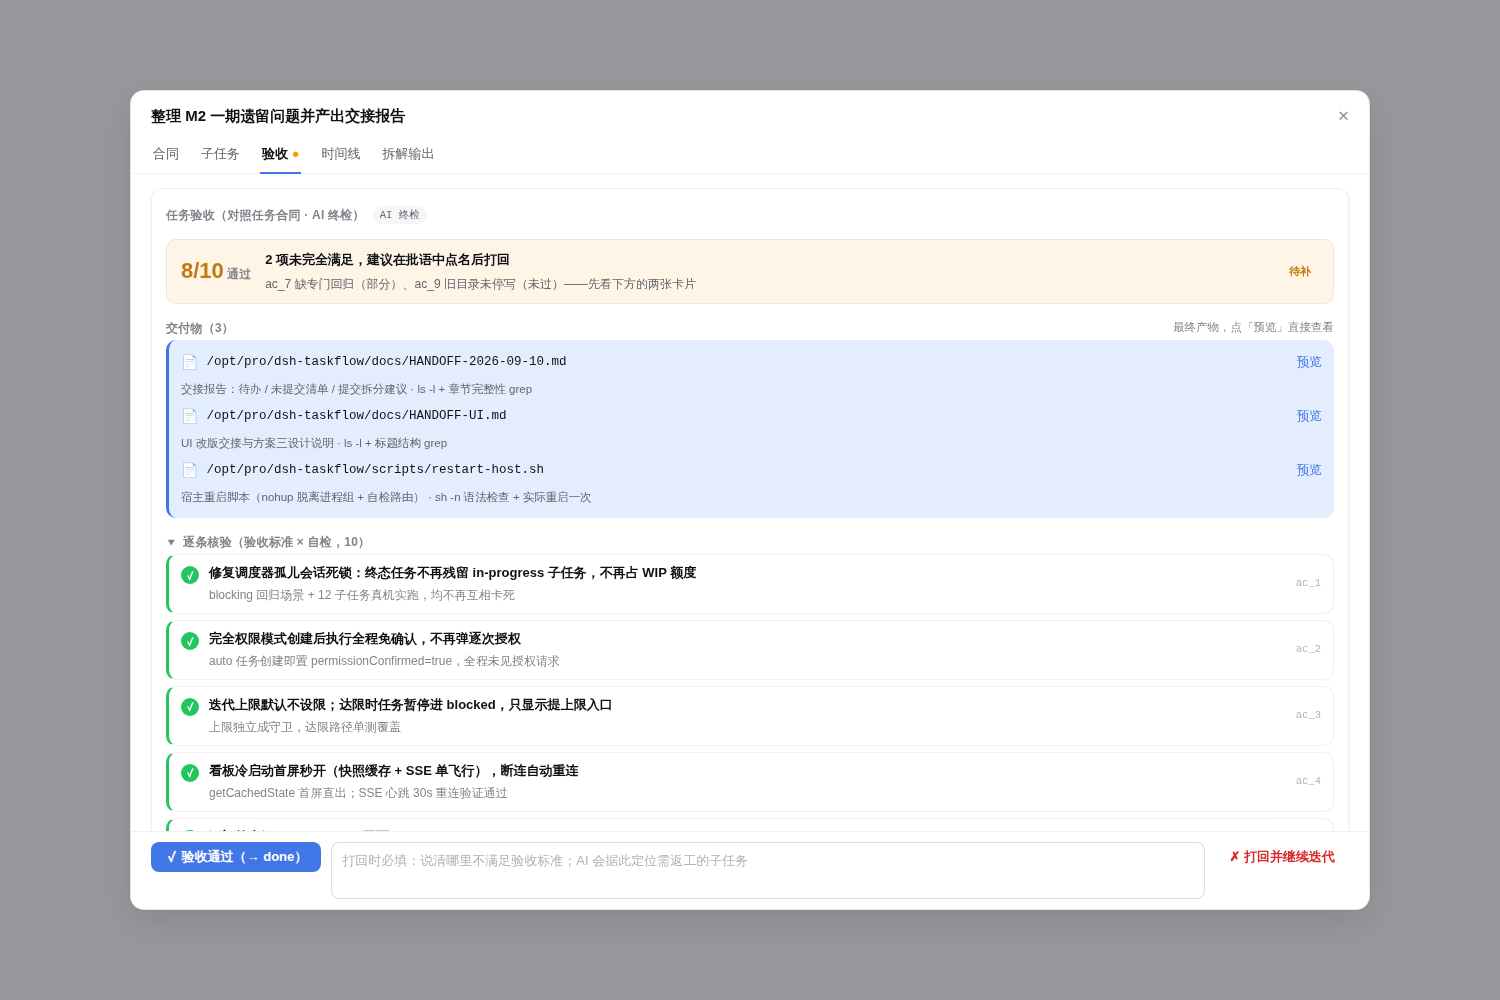Open the 时间线 tab
1500x1000 pixels.
[341, 154]
